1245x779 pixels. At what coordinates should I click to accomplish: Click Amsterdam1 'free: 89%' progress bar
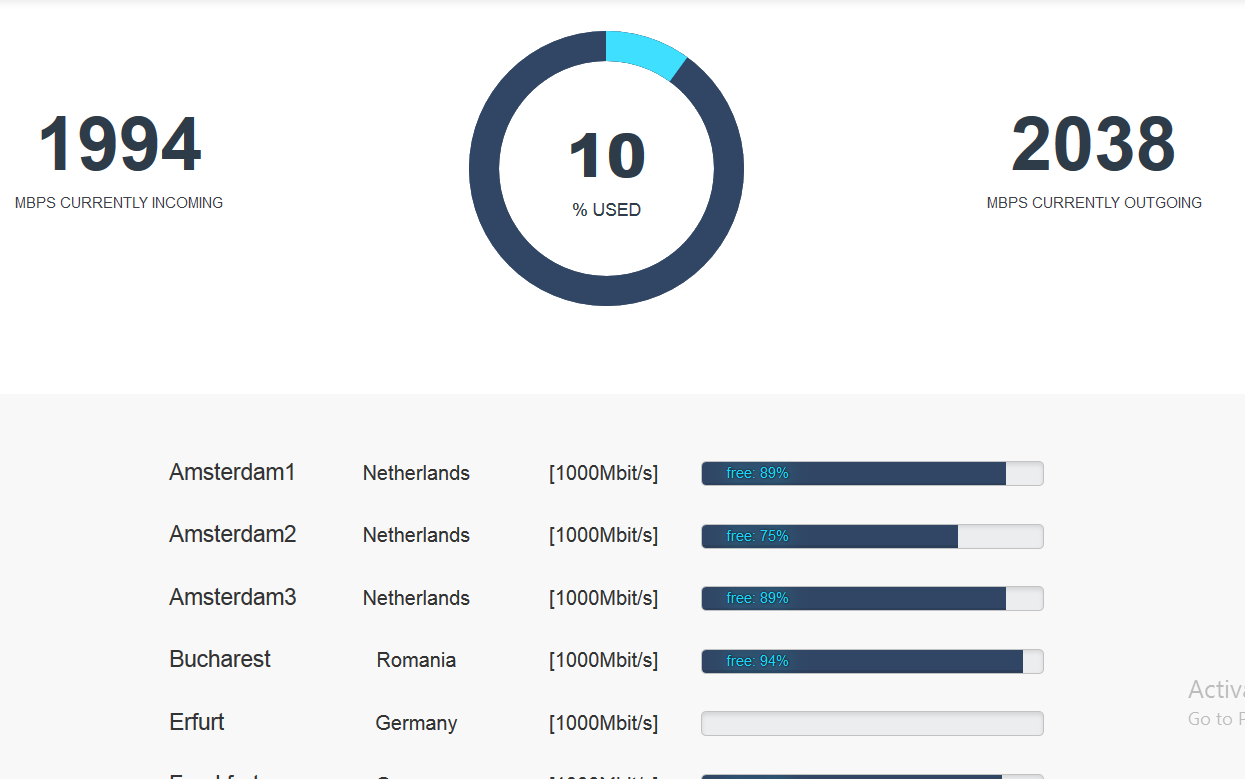(x=872, y=473)
